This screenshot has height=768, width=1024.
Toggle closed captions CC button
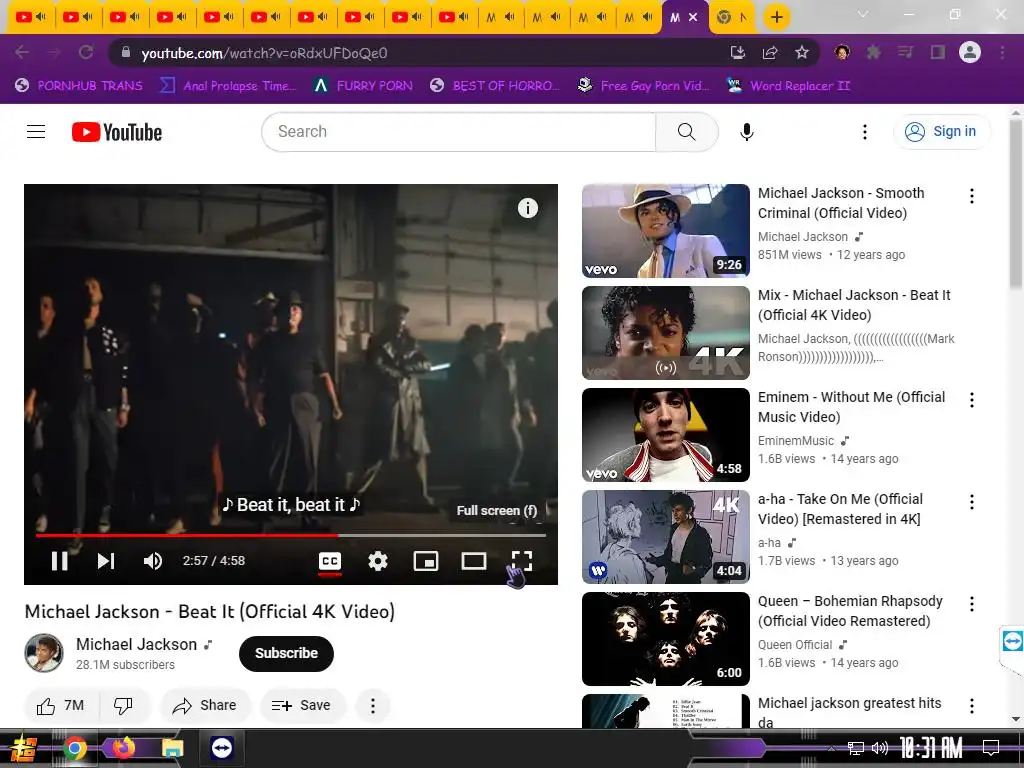(x=330, y=561)
